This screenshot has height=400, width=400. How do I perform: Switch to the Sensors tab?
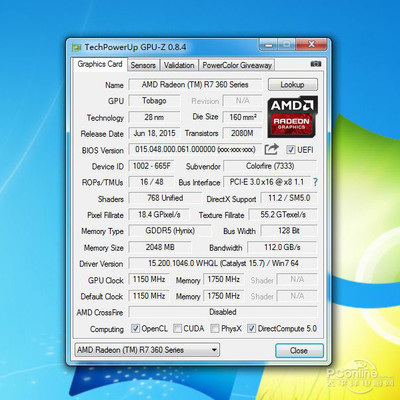pos(143,65)
